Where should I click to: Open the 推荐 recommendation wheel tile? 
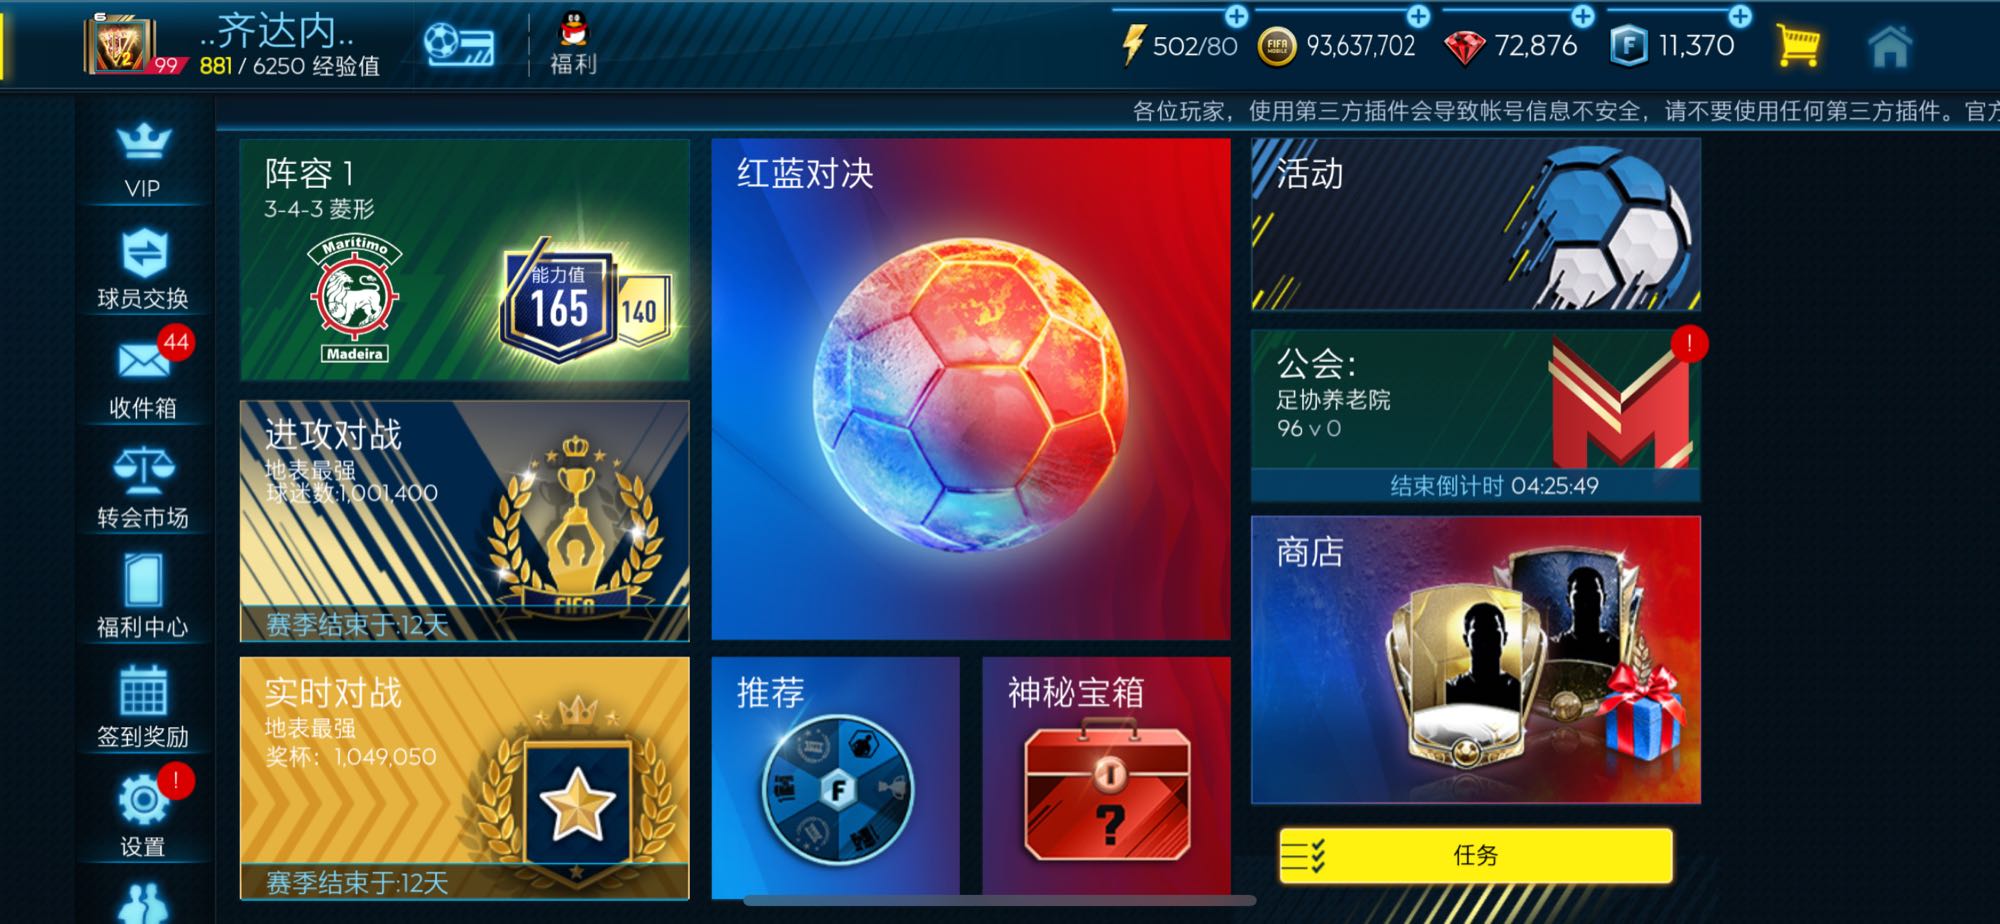[835, 776]
